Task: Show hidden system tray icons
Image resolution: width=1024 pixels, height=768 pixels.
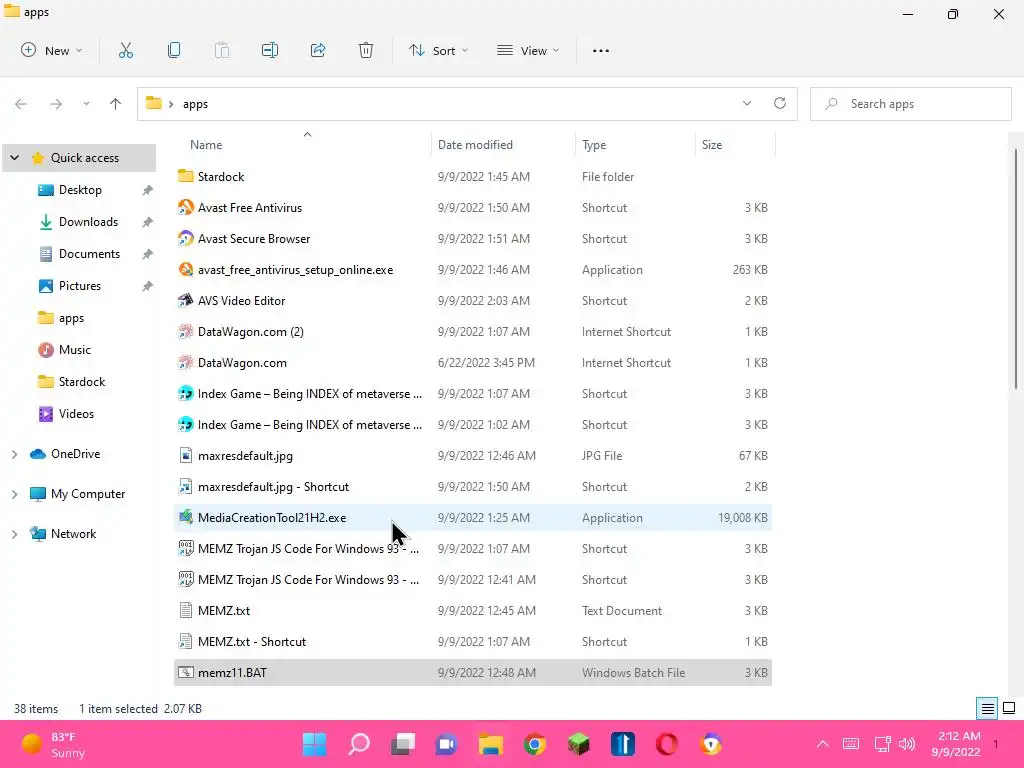Action: coord(823,744)
